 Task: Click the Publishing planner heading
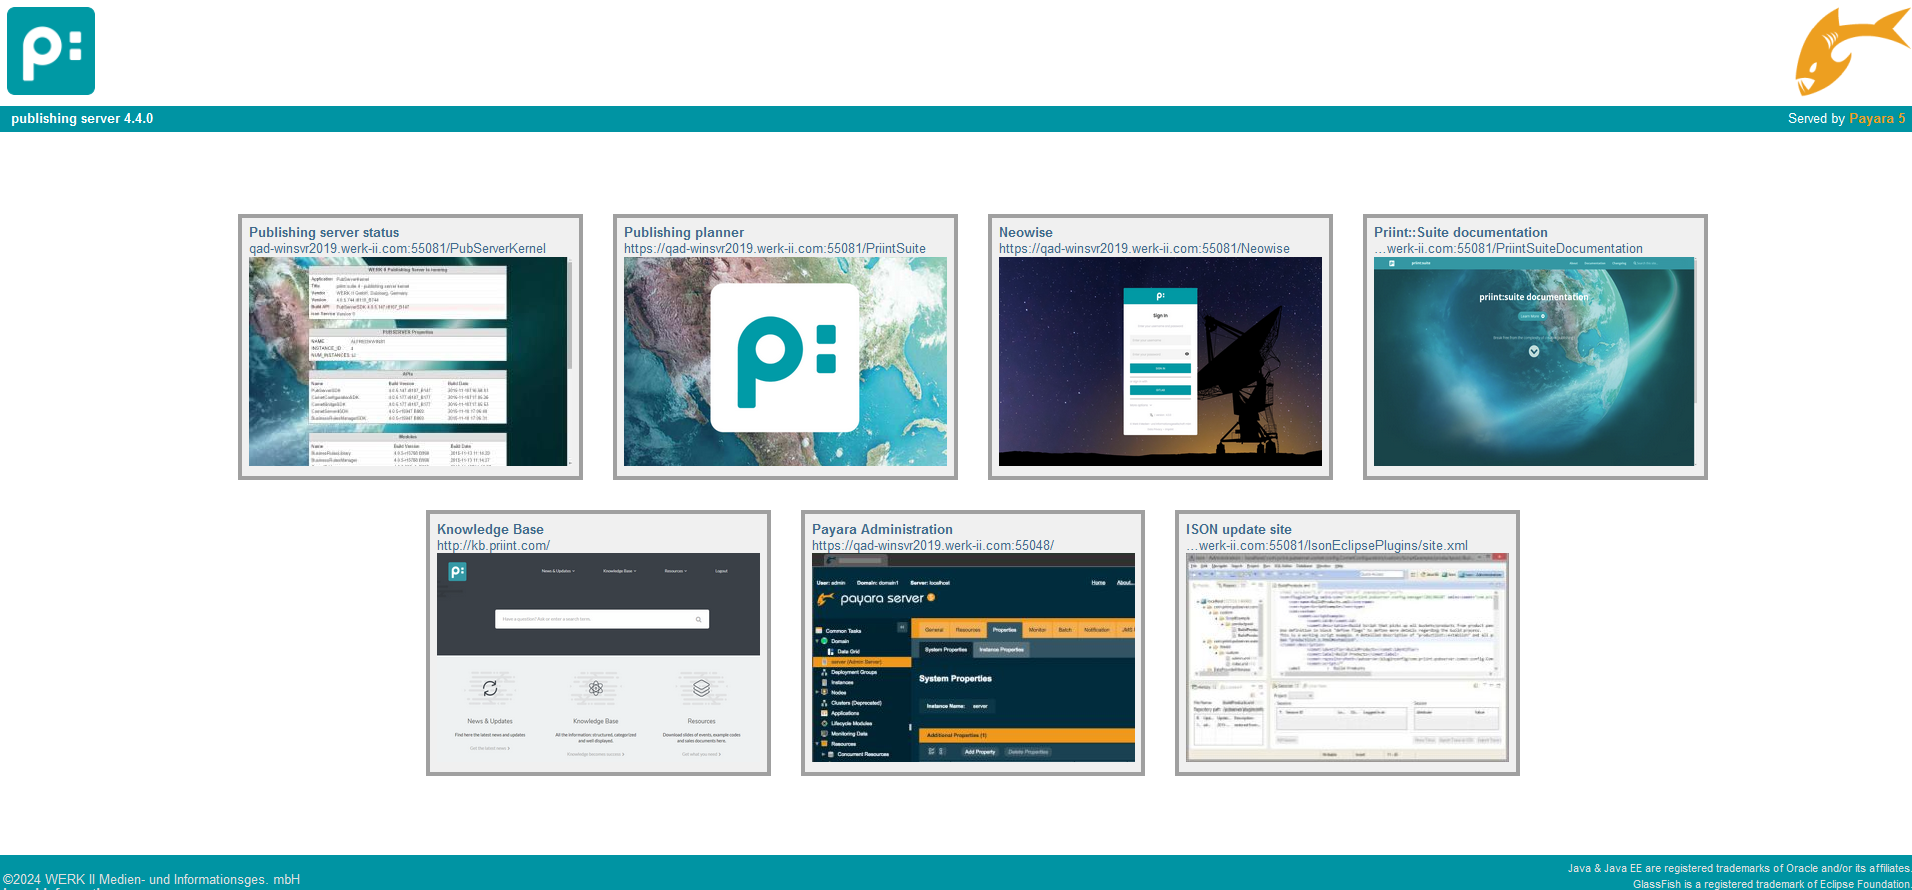[x=684, y=232]
